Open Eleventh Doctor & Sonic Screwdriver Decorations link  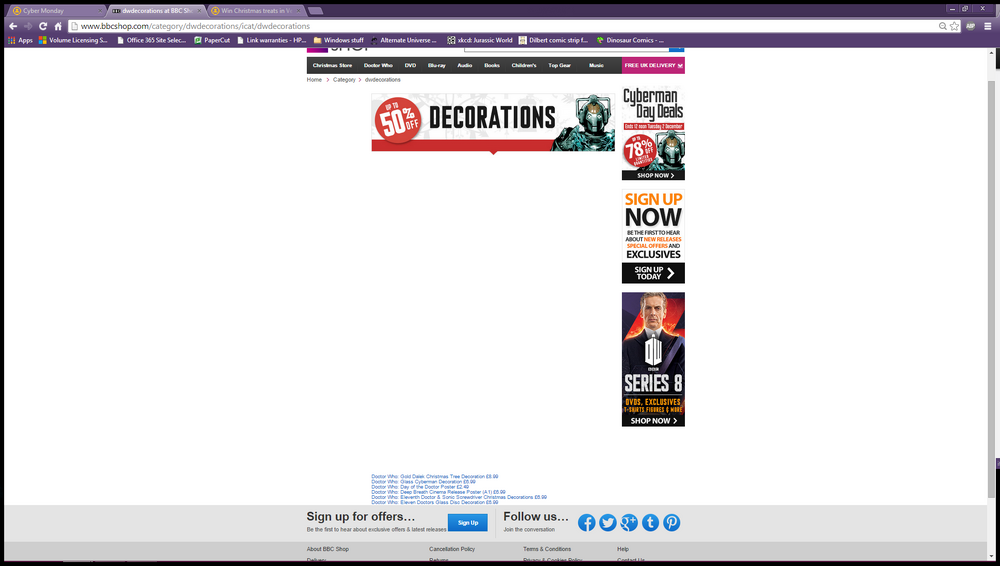pyautogui.click(x=459, y=497)
